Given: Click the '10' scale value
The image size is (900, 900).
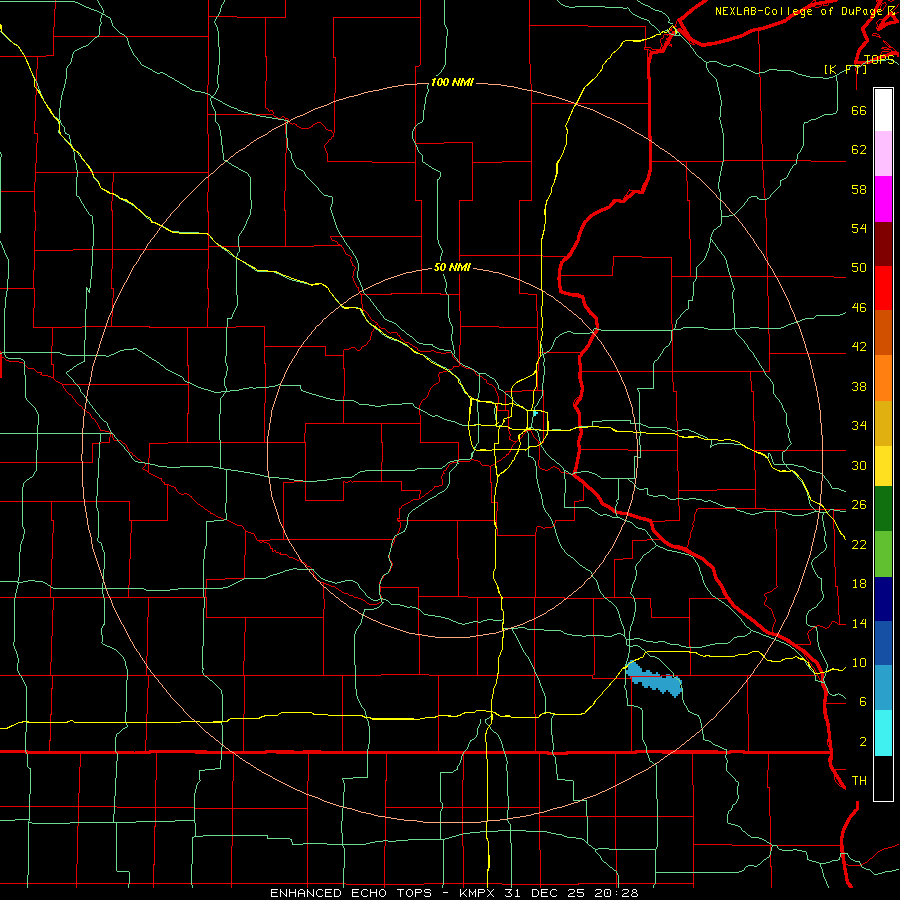Looking at the screenshot, I should click(859, 663).
